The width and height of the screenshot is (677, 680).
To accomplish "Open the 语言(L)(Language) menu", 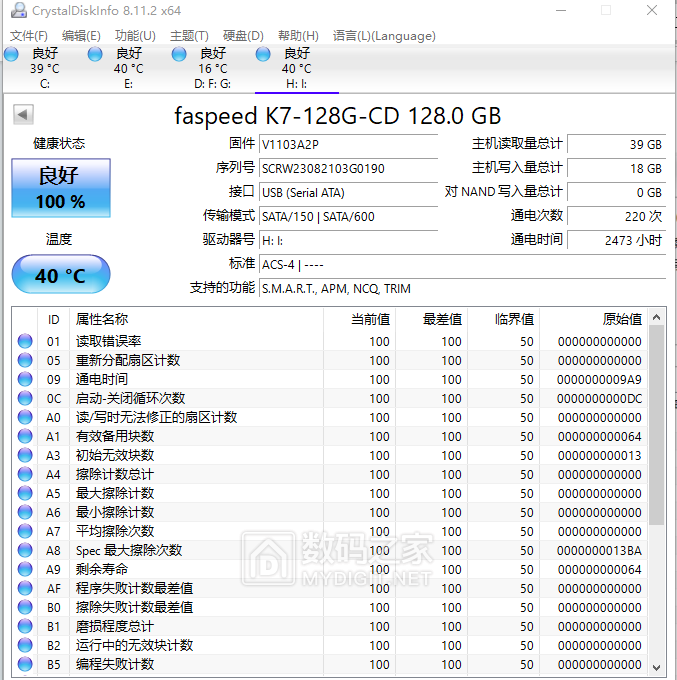I will tap(384, 36).
